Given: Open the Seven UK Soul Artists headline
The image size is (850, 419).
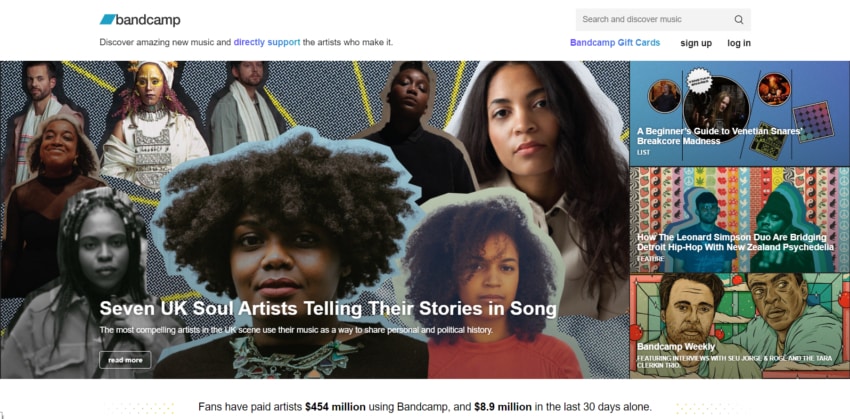Looking at the screenshot, I should [328, 309].
